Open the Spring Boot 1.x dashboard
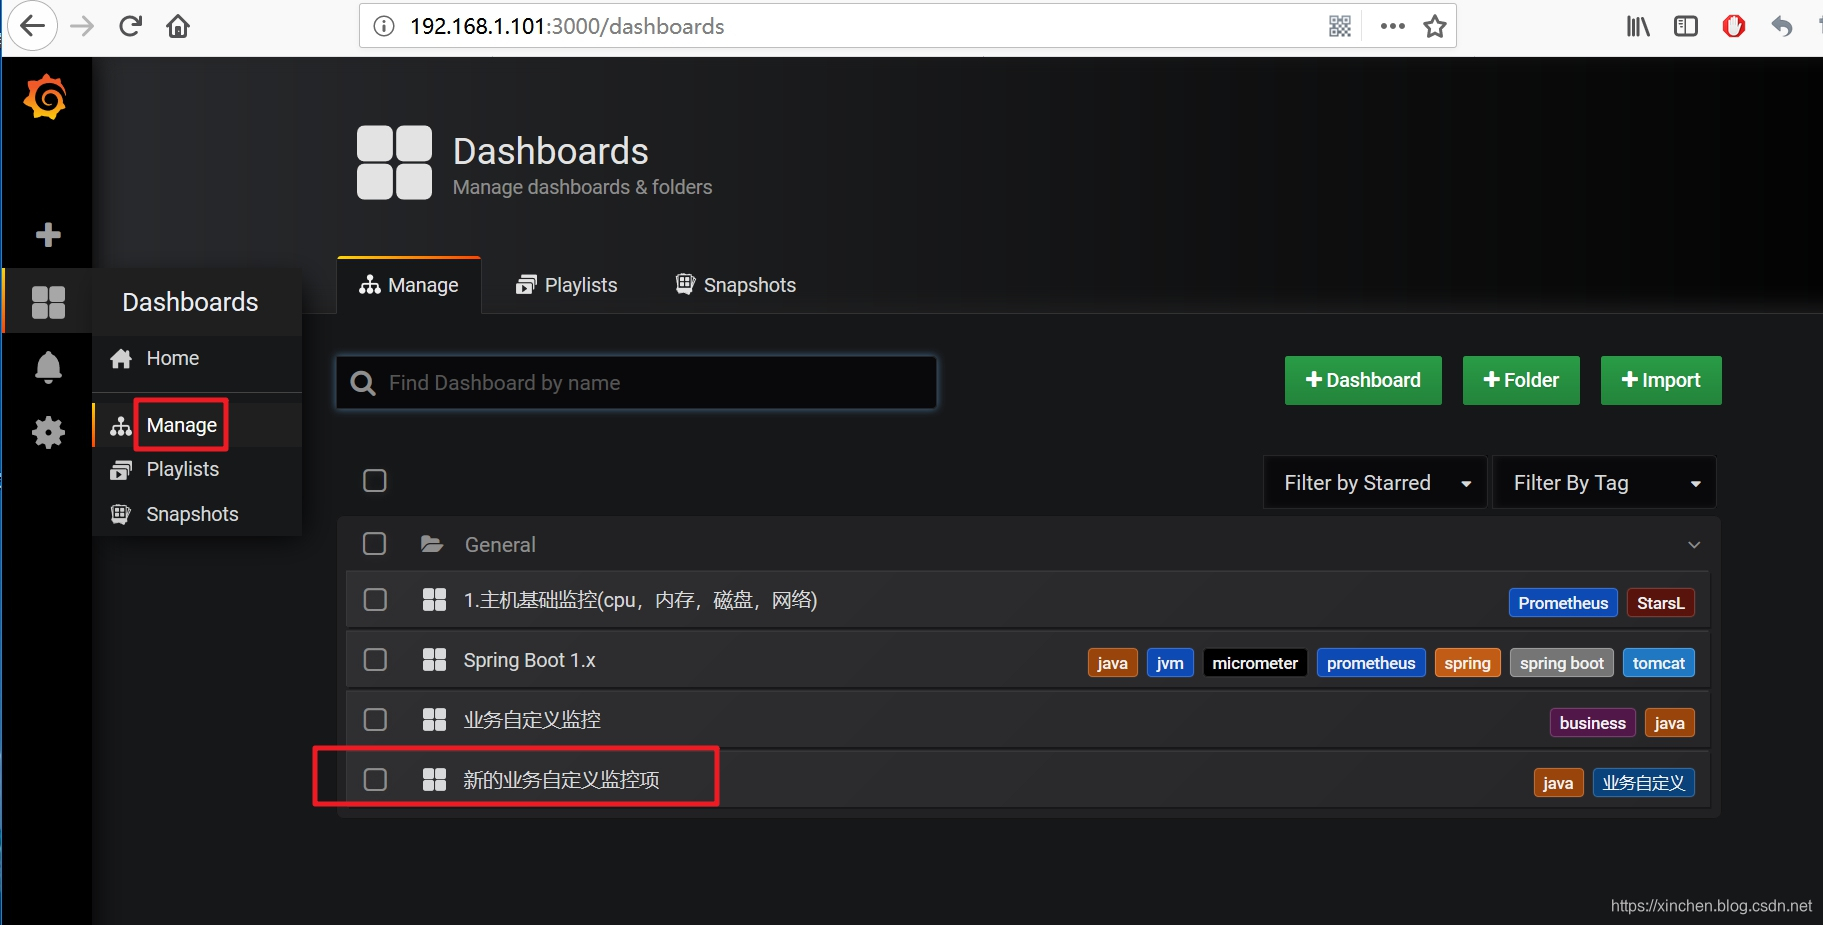 (x=529, y=660)
